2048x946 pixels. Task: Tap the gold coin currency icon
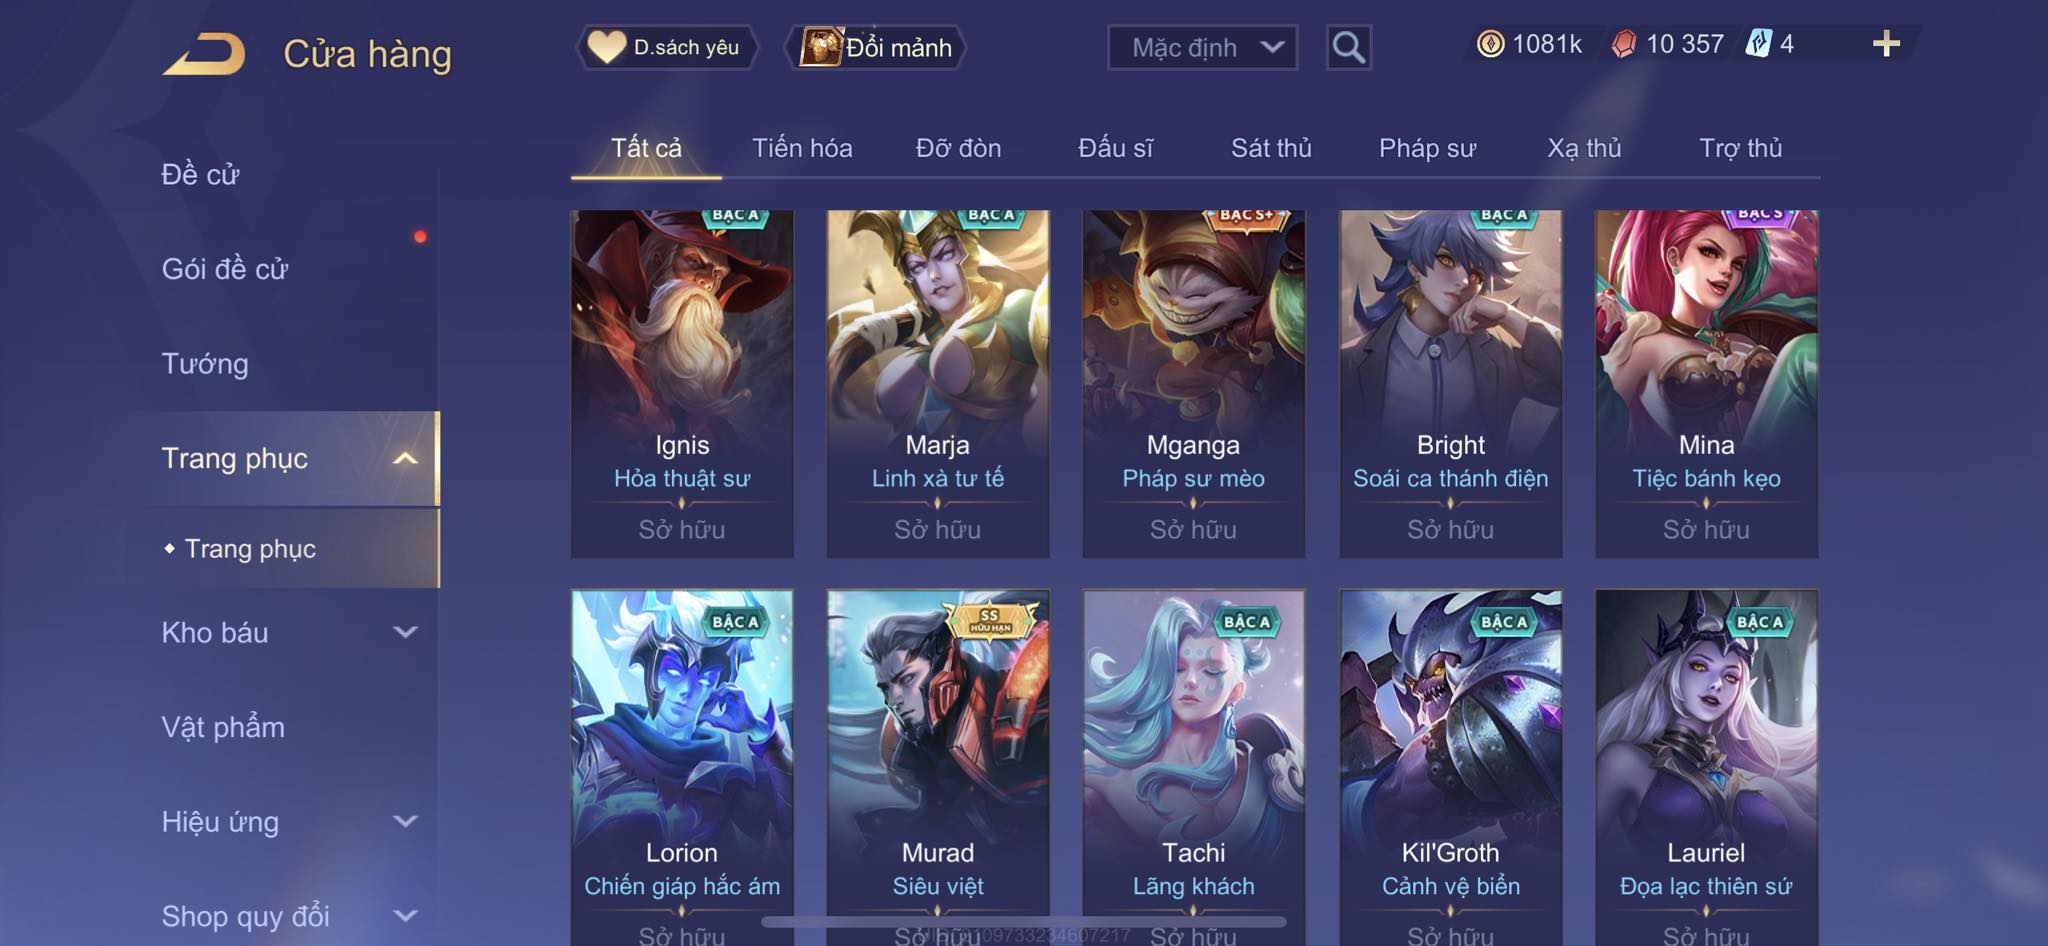tap(1490, 44)
